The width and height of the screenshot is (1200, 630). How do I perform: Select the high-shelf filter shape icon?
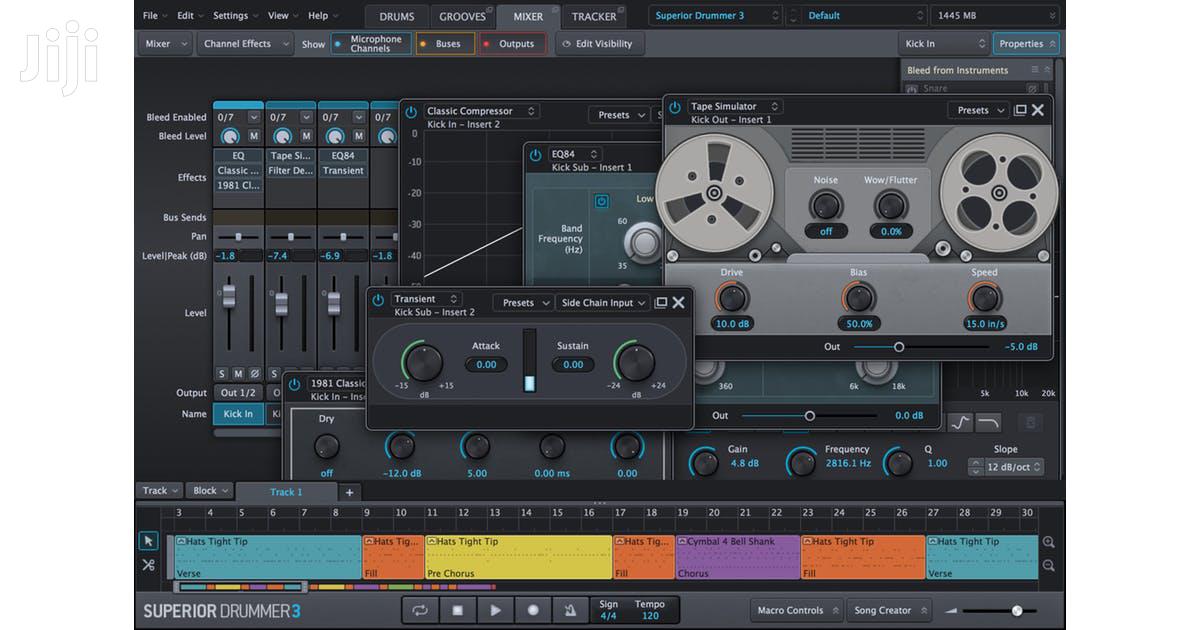[960, 422]
